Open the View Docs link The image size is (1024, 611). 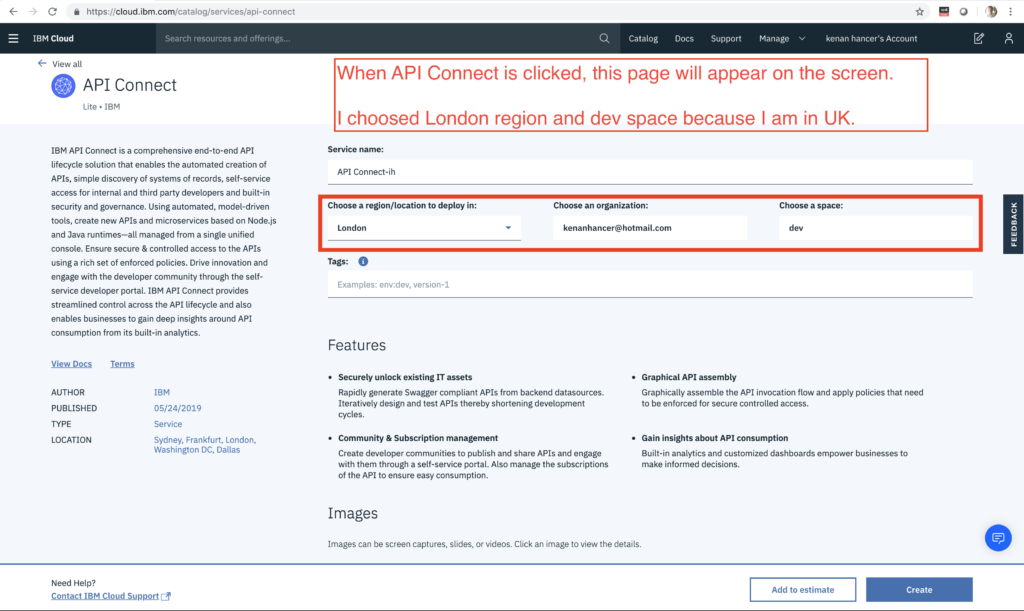coord(71,364)
